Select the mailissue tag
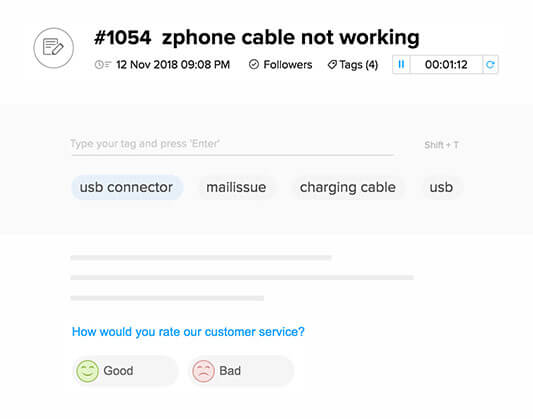Image resolution: width=533 pixels, height=419 pixels. click(236, 187)
